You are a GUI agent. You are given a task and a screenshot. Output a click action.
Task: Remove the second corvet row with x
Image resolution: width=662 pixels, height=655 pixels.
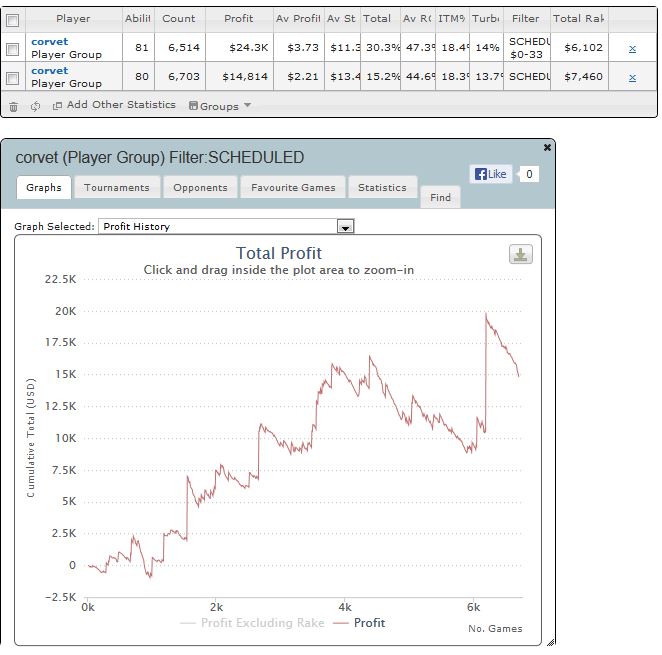click(x=632, y=77)
